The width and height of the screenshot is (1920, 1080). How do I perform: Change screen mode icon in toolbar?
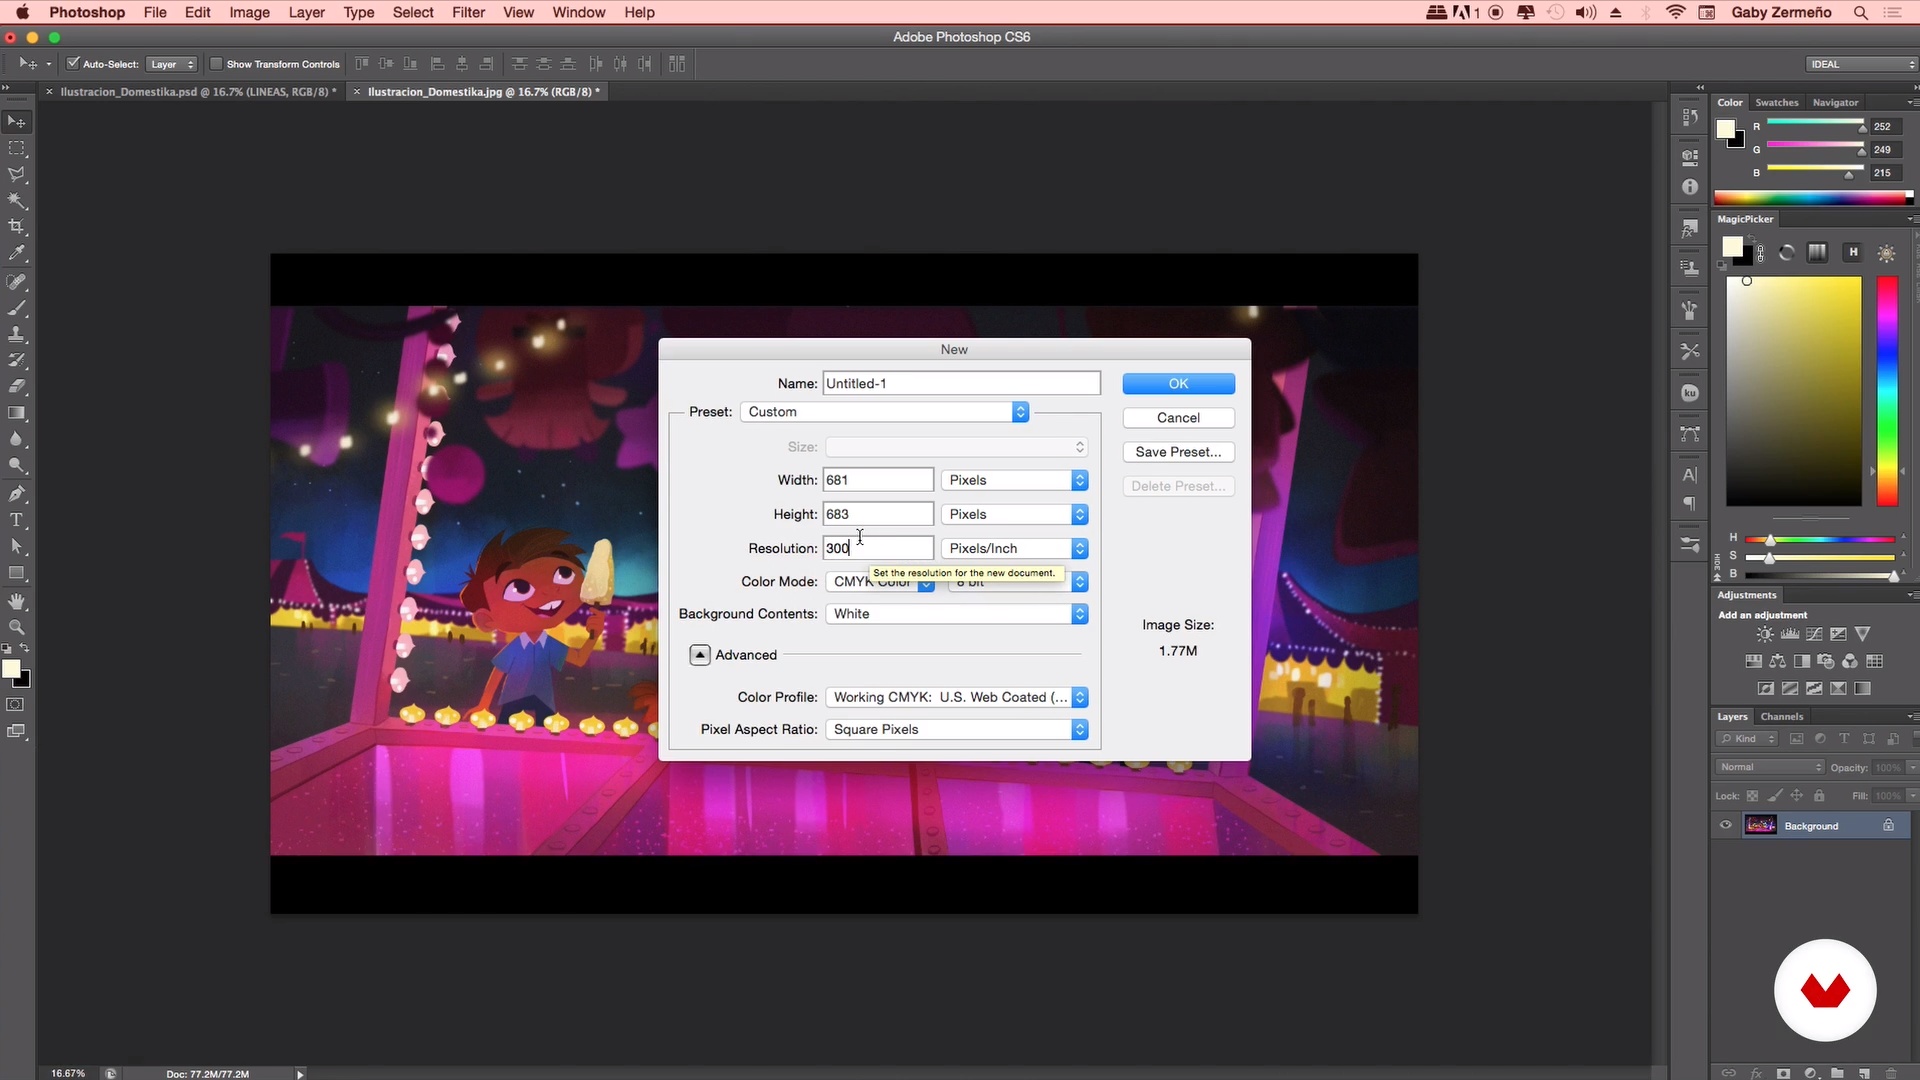[16, 731]
